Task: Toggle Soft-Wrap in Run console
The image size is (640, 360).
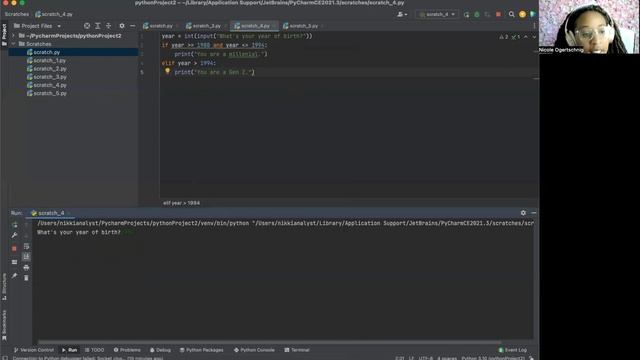Action: [26, 246]
